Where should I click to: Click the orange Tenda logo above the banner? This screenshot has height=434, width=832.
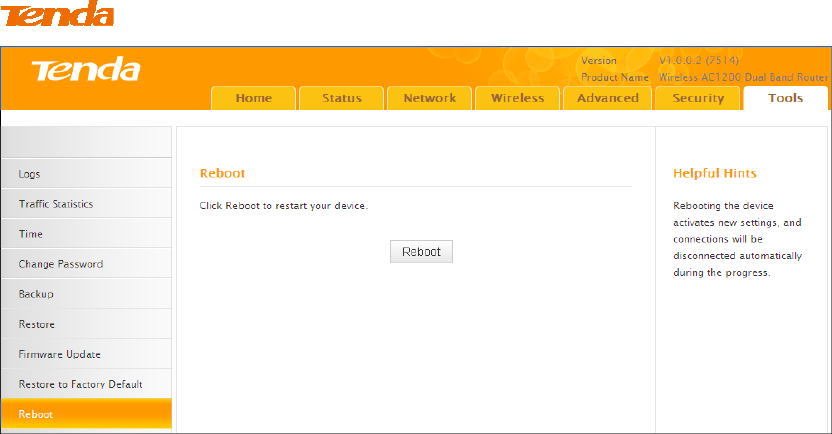tap(57, 13)
